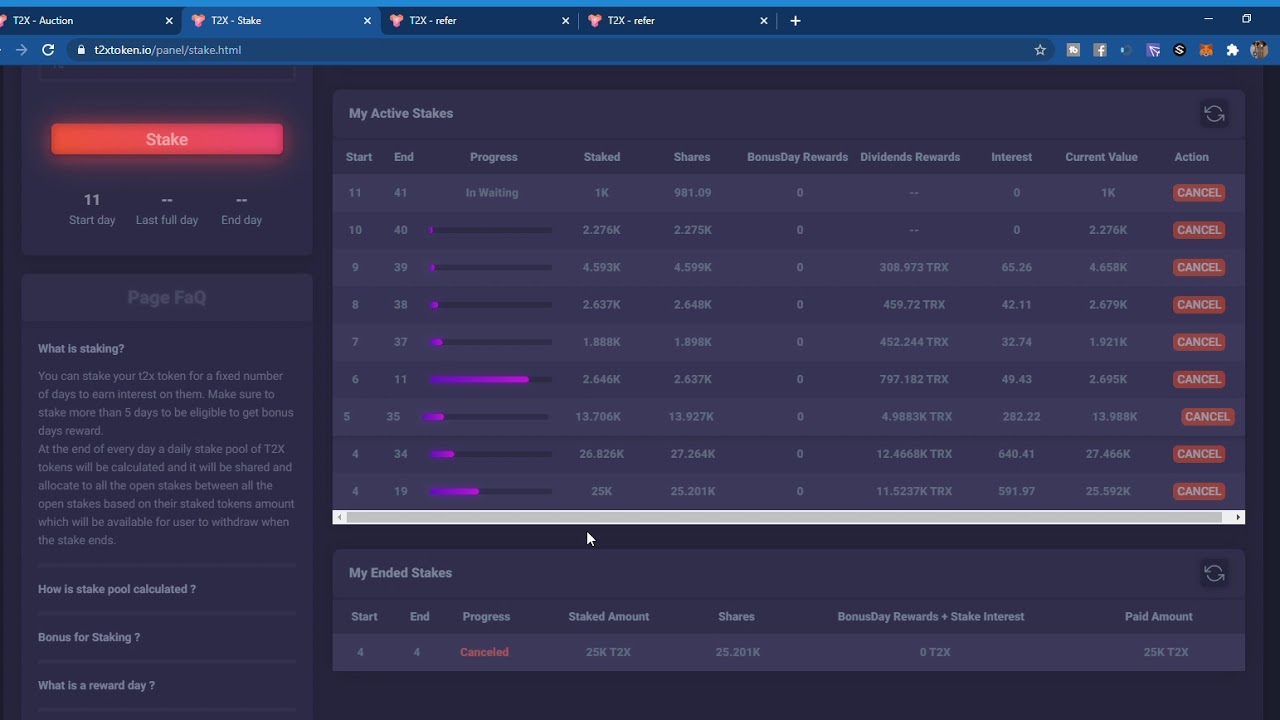This screenshot has width=1280, height=720.
Task: Open the browser Extensions puzzle icon
Action: point(1232,50)
